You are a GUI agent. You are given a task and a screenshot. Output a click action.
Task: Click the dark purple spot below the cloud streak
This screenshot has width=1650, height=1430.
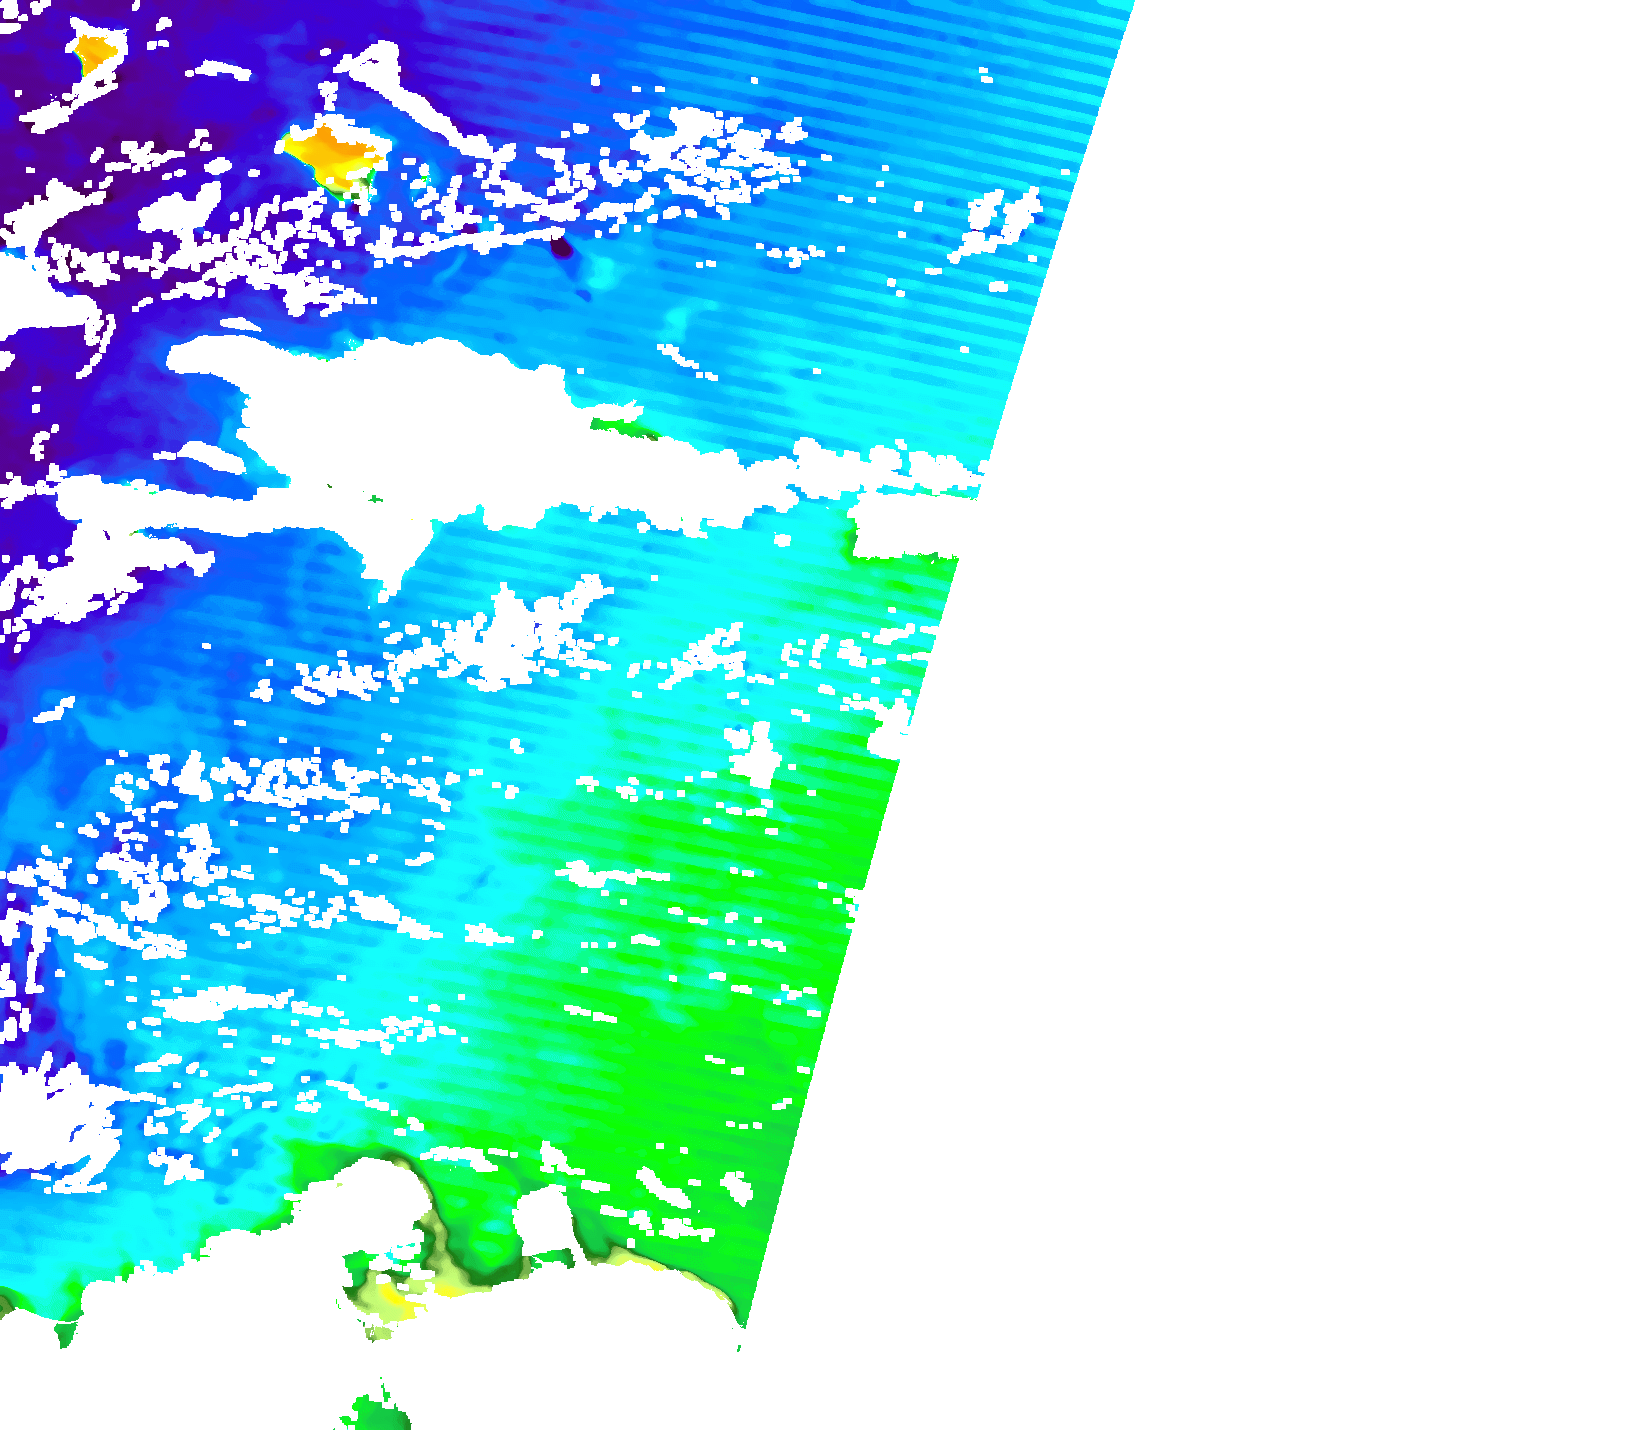click(x=562, y=248)
